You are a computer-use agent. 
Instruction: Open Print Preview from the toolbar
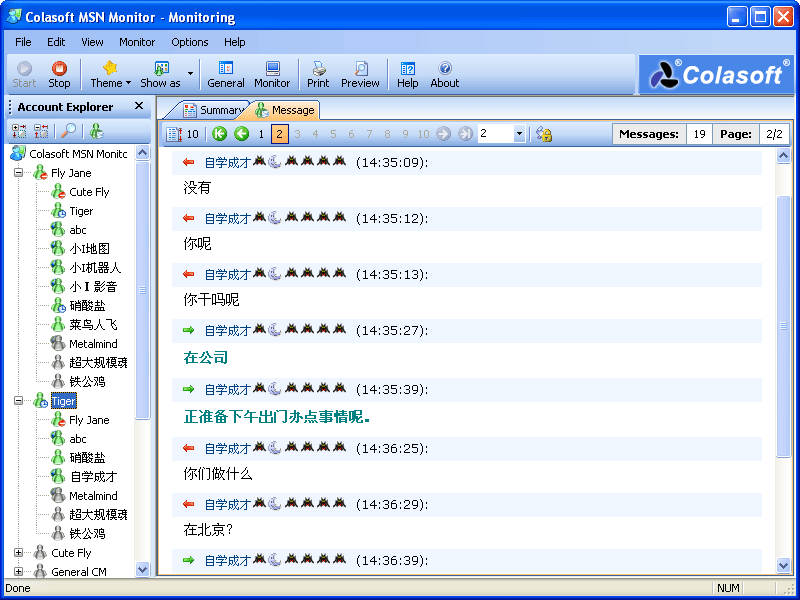360,75
